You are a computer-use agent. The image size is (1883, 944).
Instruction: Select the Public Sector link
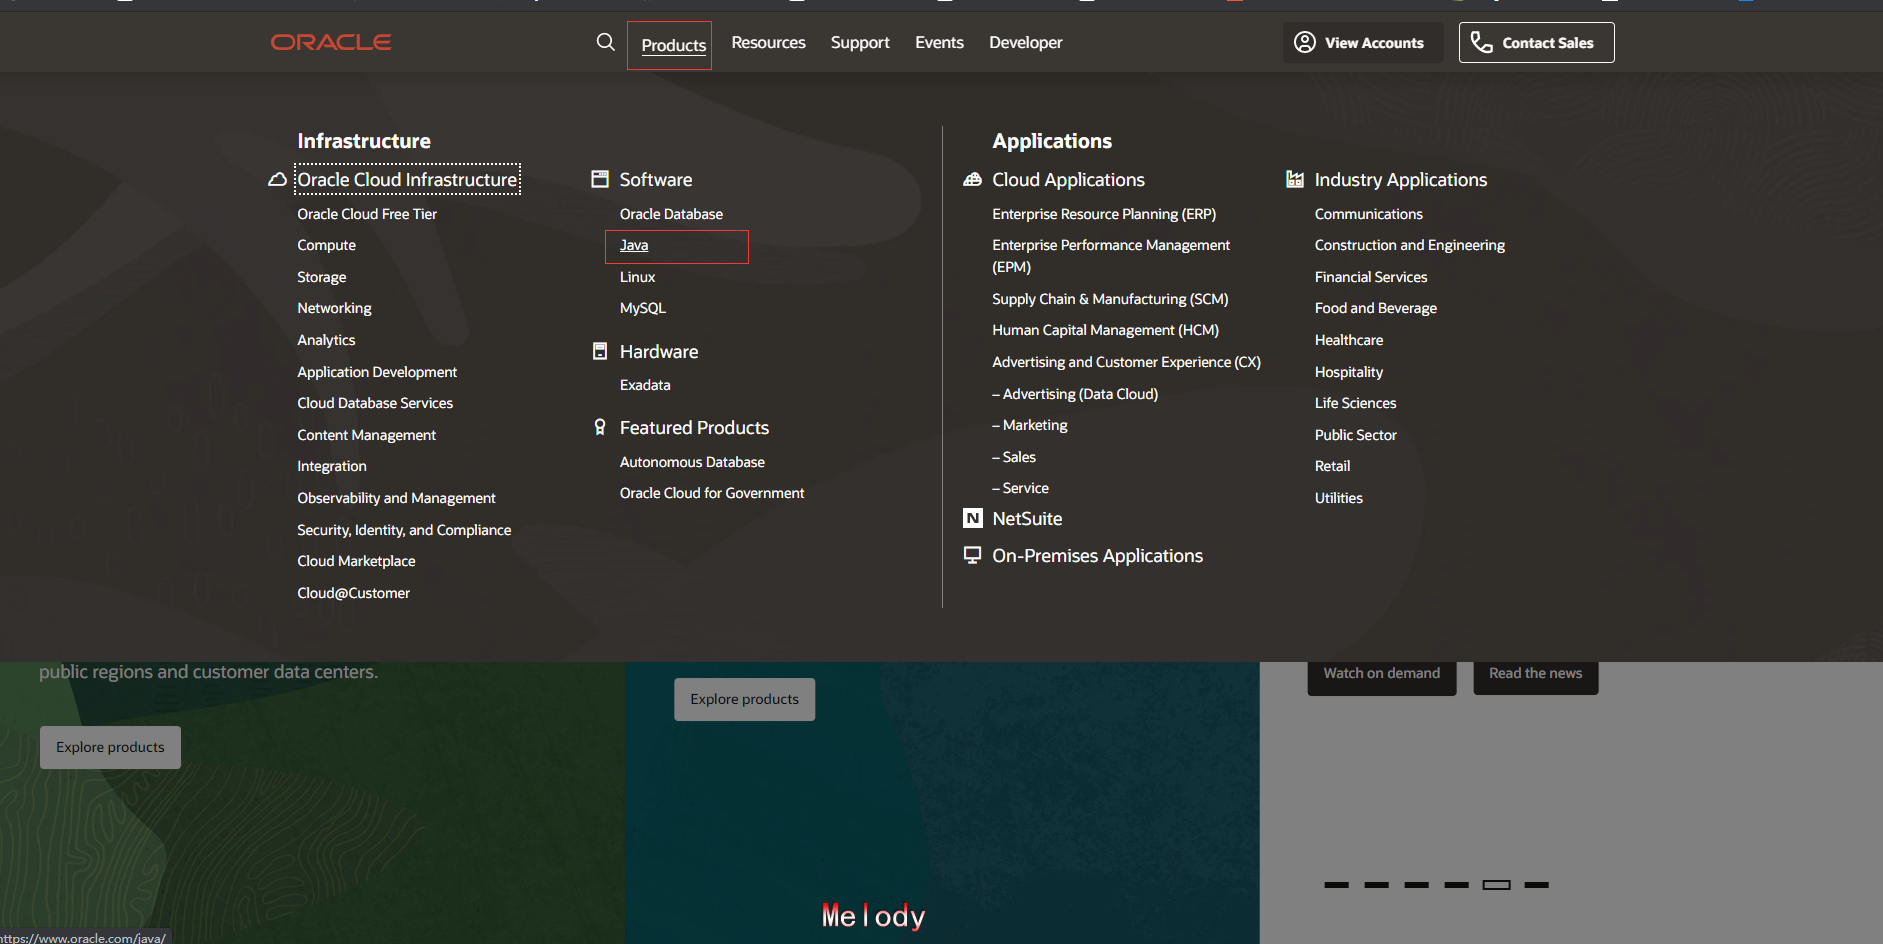point(1355,435)
